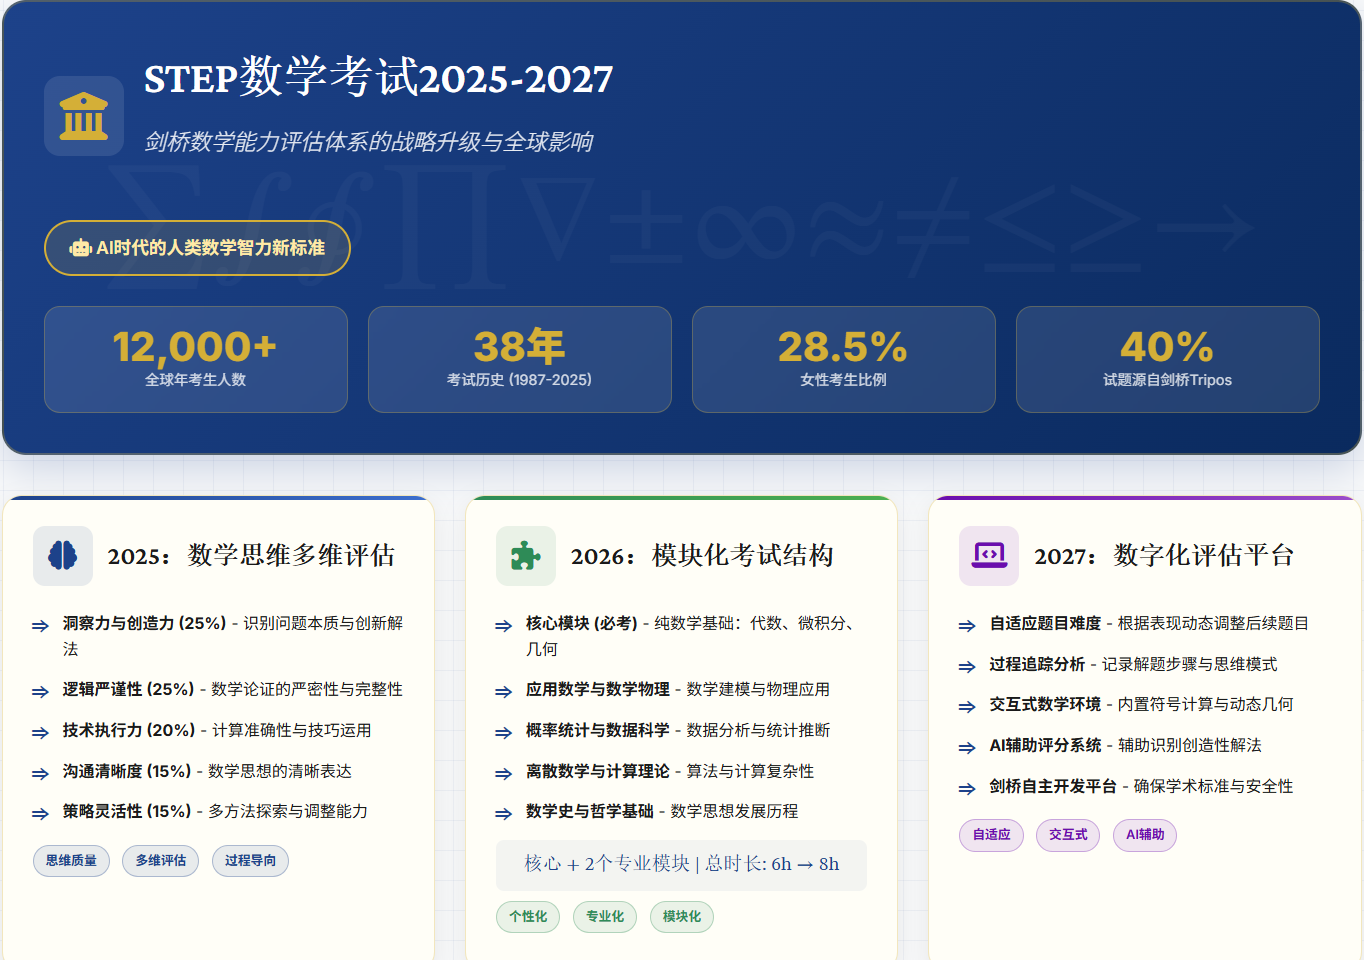The height and width of the screenshot is (960, 1364).
Task: Click the puzzle piece icon beside 2026
Action: point(526,556)
